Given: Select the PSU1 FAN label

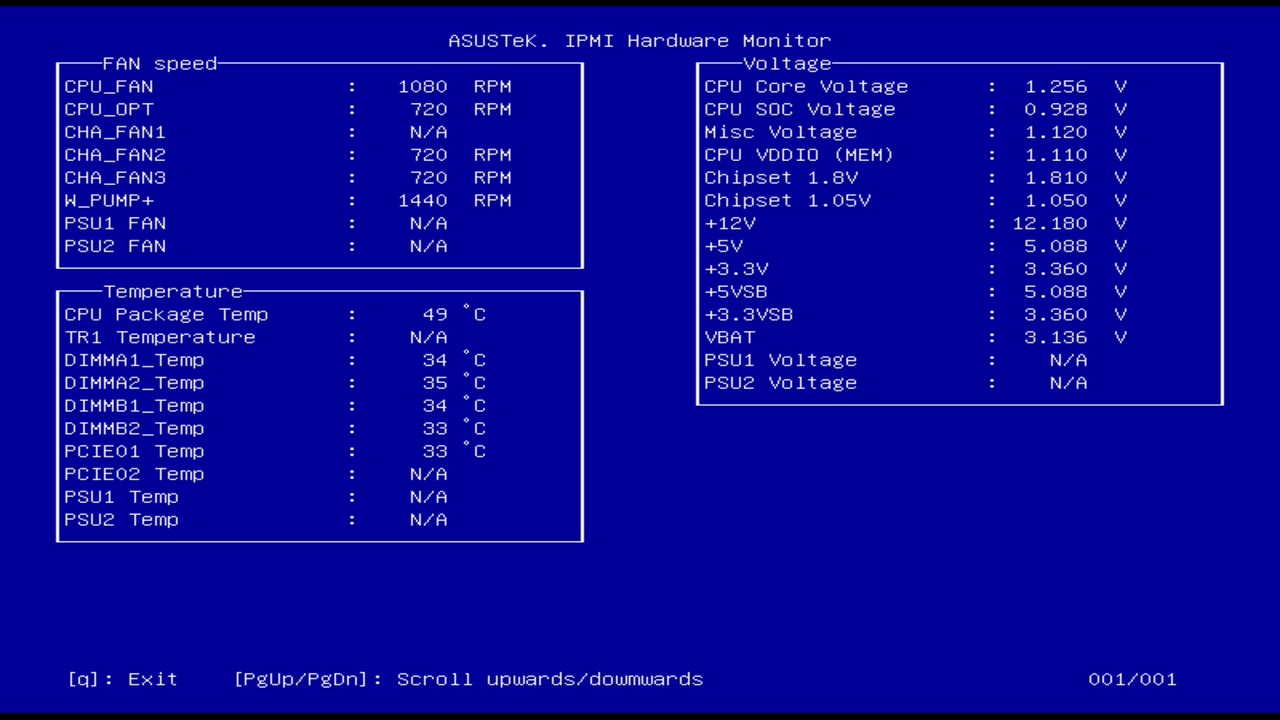Looking at the screenshot, I should [115, 224].
